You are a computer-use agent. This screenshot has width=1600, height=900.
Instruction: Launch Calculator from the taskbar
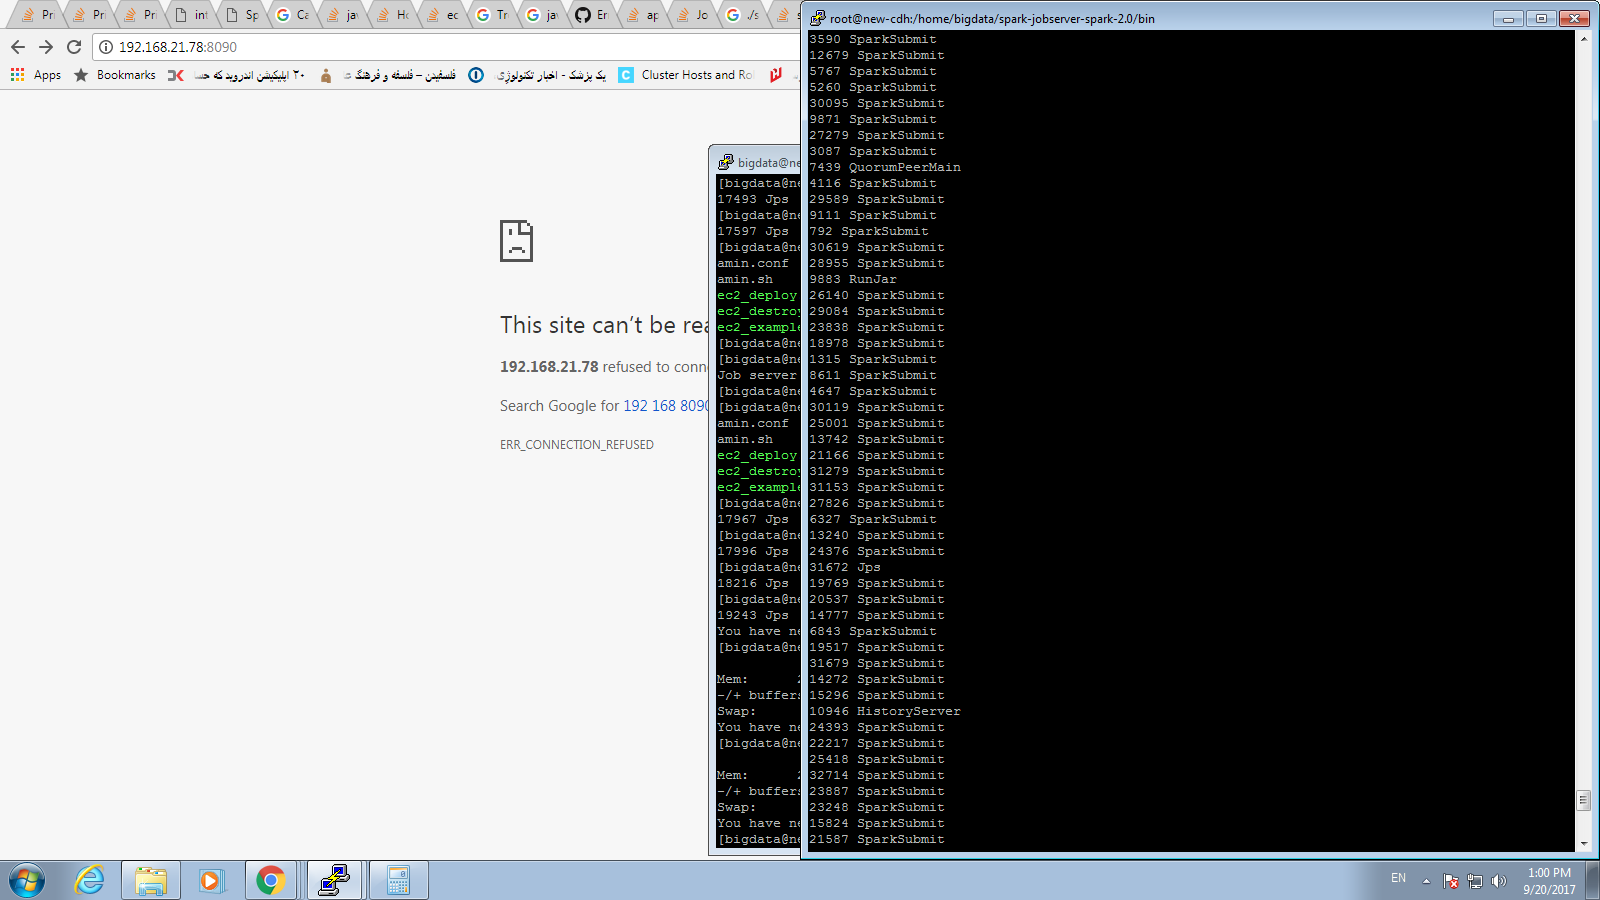pos(398,880)
